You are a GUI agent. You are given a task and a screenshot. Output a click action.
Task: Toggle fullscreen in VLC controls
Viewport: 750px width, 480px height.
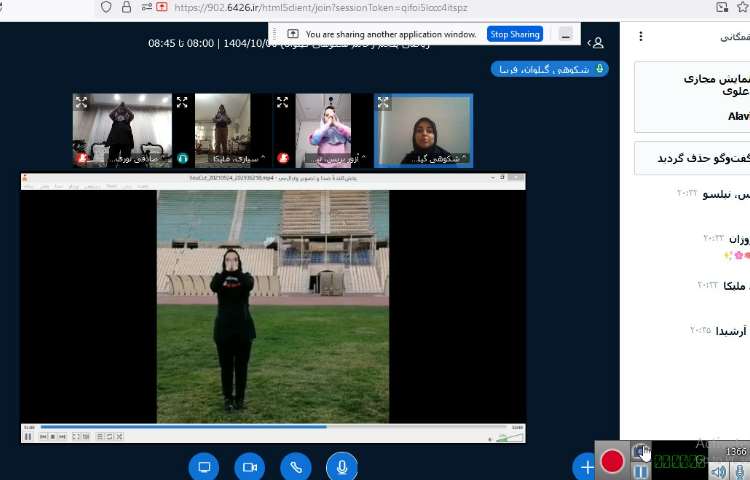74,436
